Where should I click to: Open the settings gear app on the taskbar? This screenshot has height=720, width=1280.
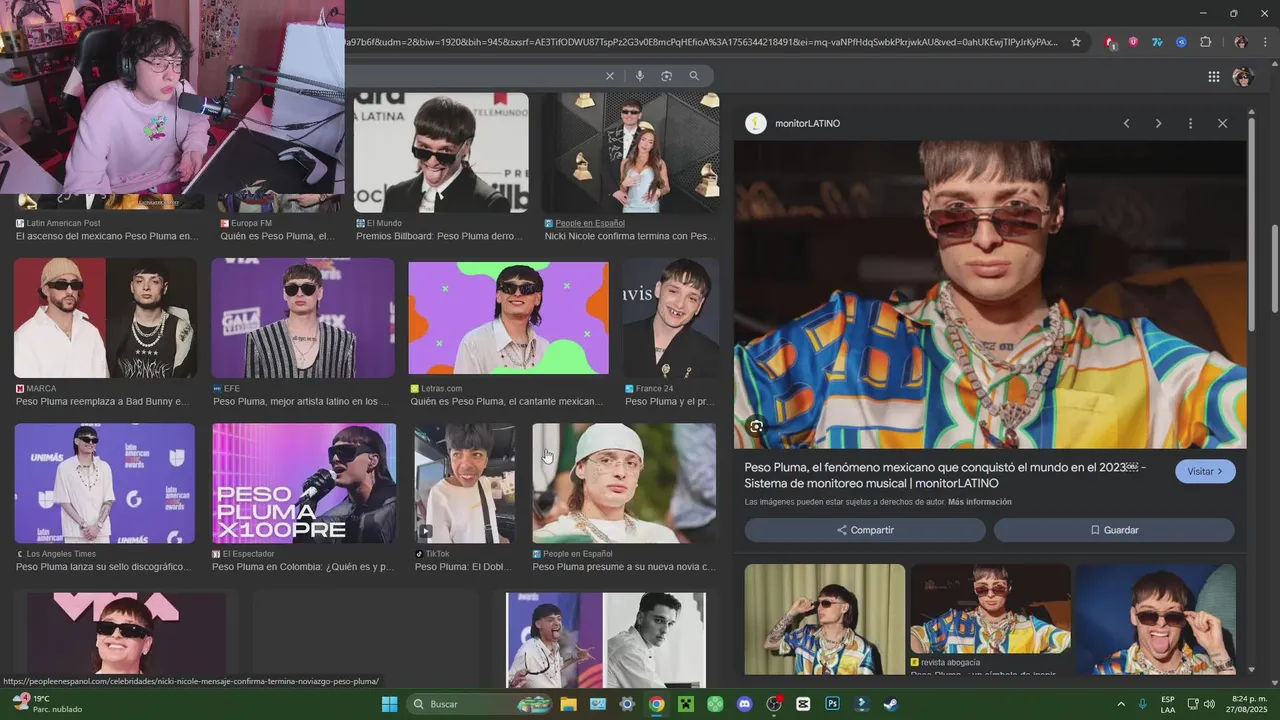[627, 704]
